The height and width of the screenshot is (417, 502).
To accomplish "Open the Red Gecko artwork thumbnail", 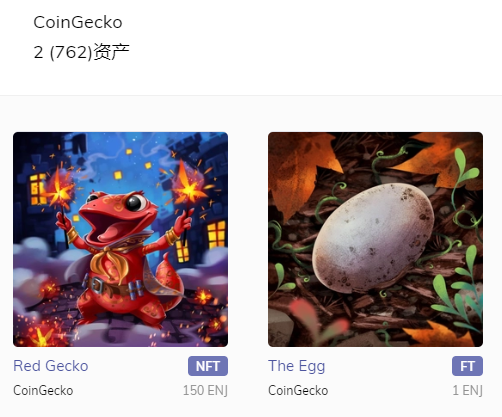I will point(120,239).
